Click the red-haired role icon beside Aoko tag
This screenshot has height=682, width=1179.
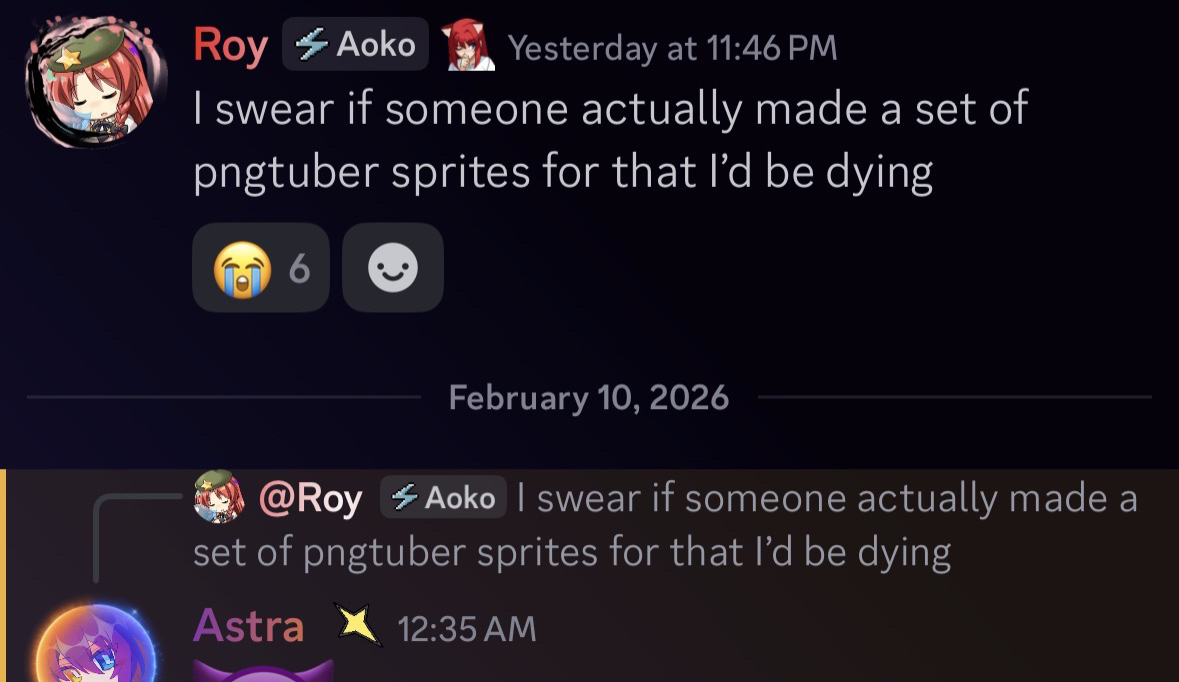(470, 46)
